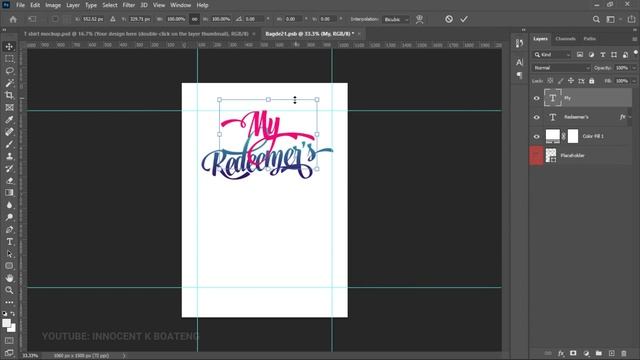Viewport: 640px width, 360px height.
Task: Open the Interpolation Bicubic dropdown
Action: [x=396, y=19]
